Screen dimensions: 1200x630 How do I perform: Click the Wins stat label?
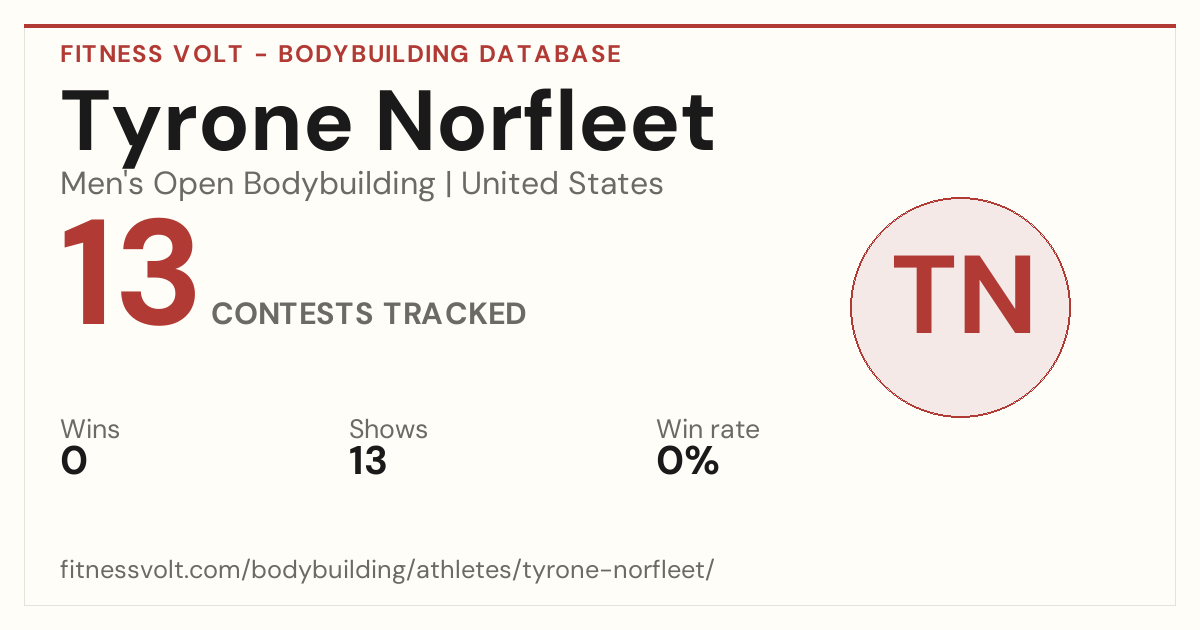(90, 430)
